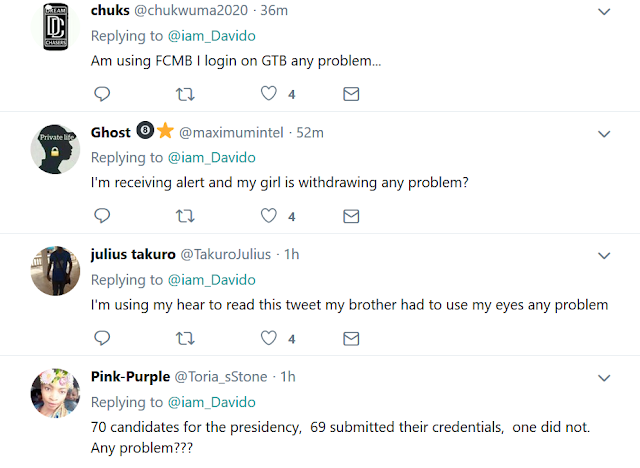Open more options chevron on chuks' tweet
Viewport: 640px width, 468px height.
tap(604, 12)
